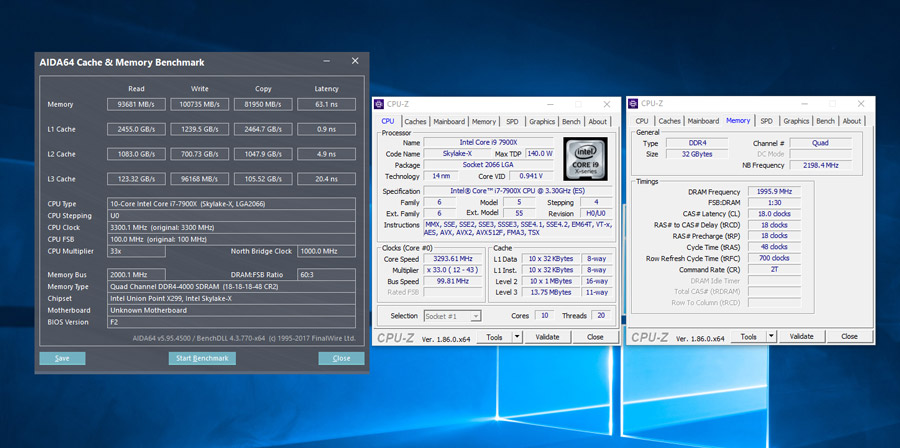The image size is (900, 448).
Task: Click Command Rate value 2T
Action: (x=774, y=269)
